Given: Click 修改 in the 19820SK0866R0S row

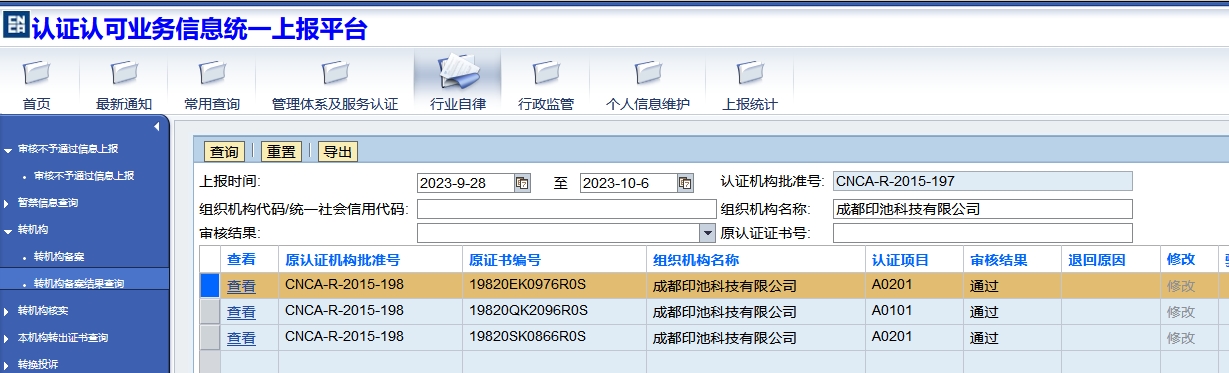Looking at the screenshot, I should [1180, 337].
